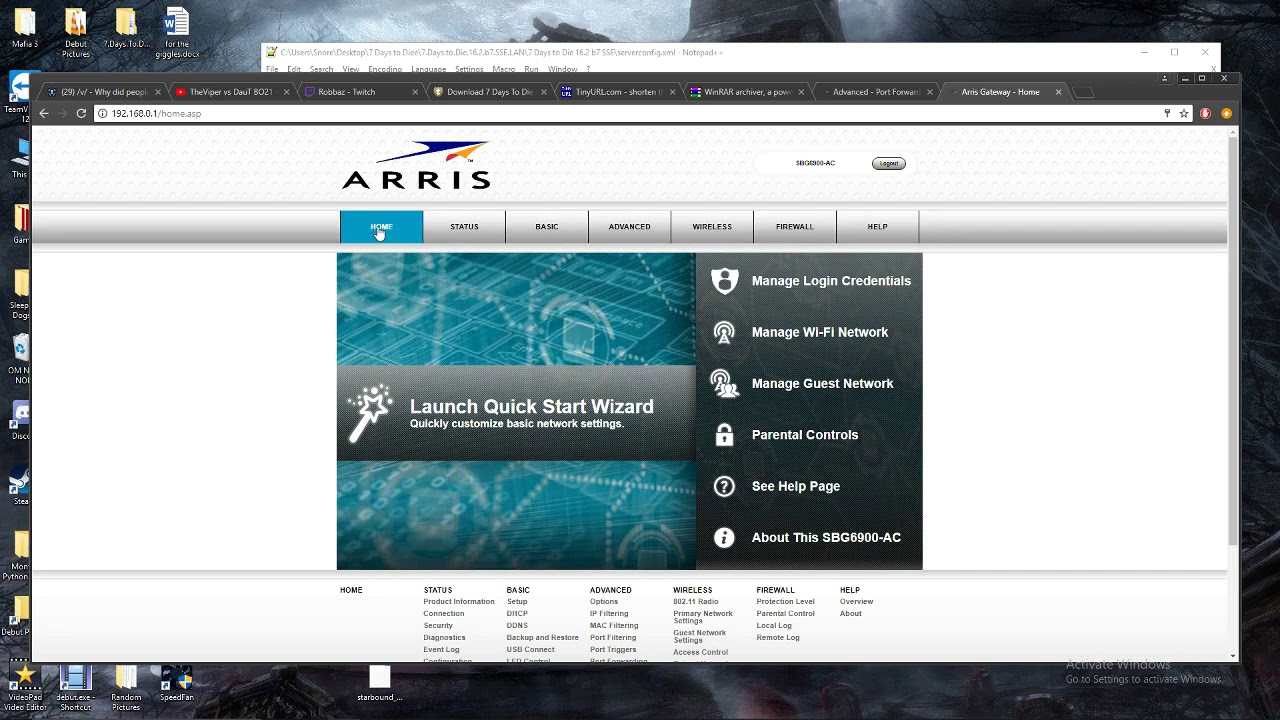The image size is (1280, 720).
Task: Click the Manage Wi-Fi Network antenna icon
Action: 724,332
